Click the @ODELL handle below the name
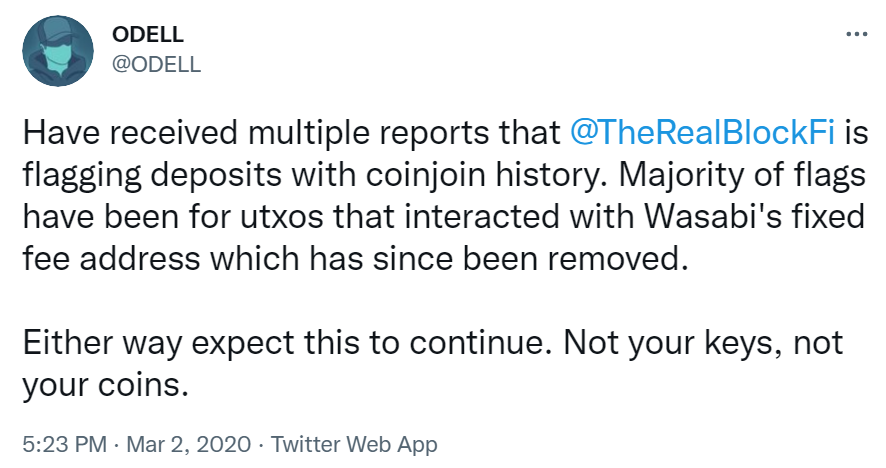The width and height of the screenshot is (886, 468). click(x=157, y=64)
